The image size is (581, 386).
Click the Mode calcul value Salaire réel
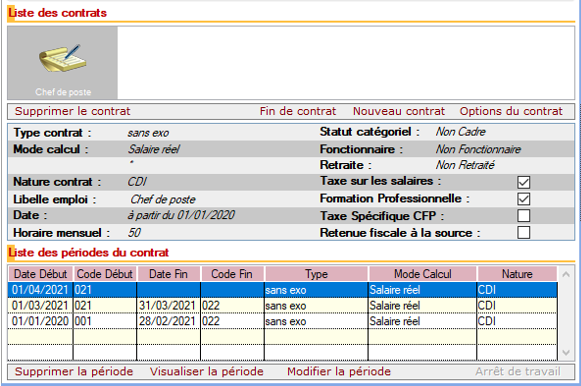[154, 149]
